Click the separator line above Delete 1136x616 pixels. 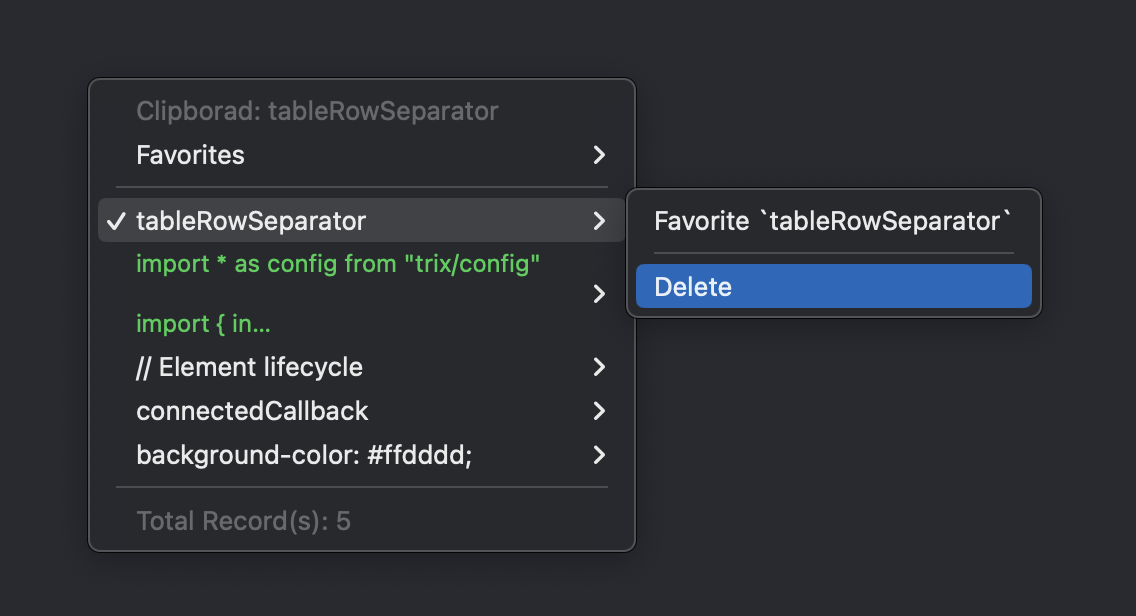click(833, 254)
